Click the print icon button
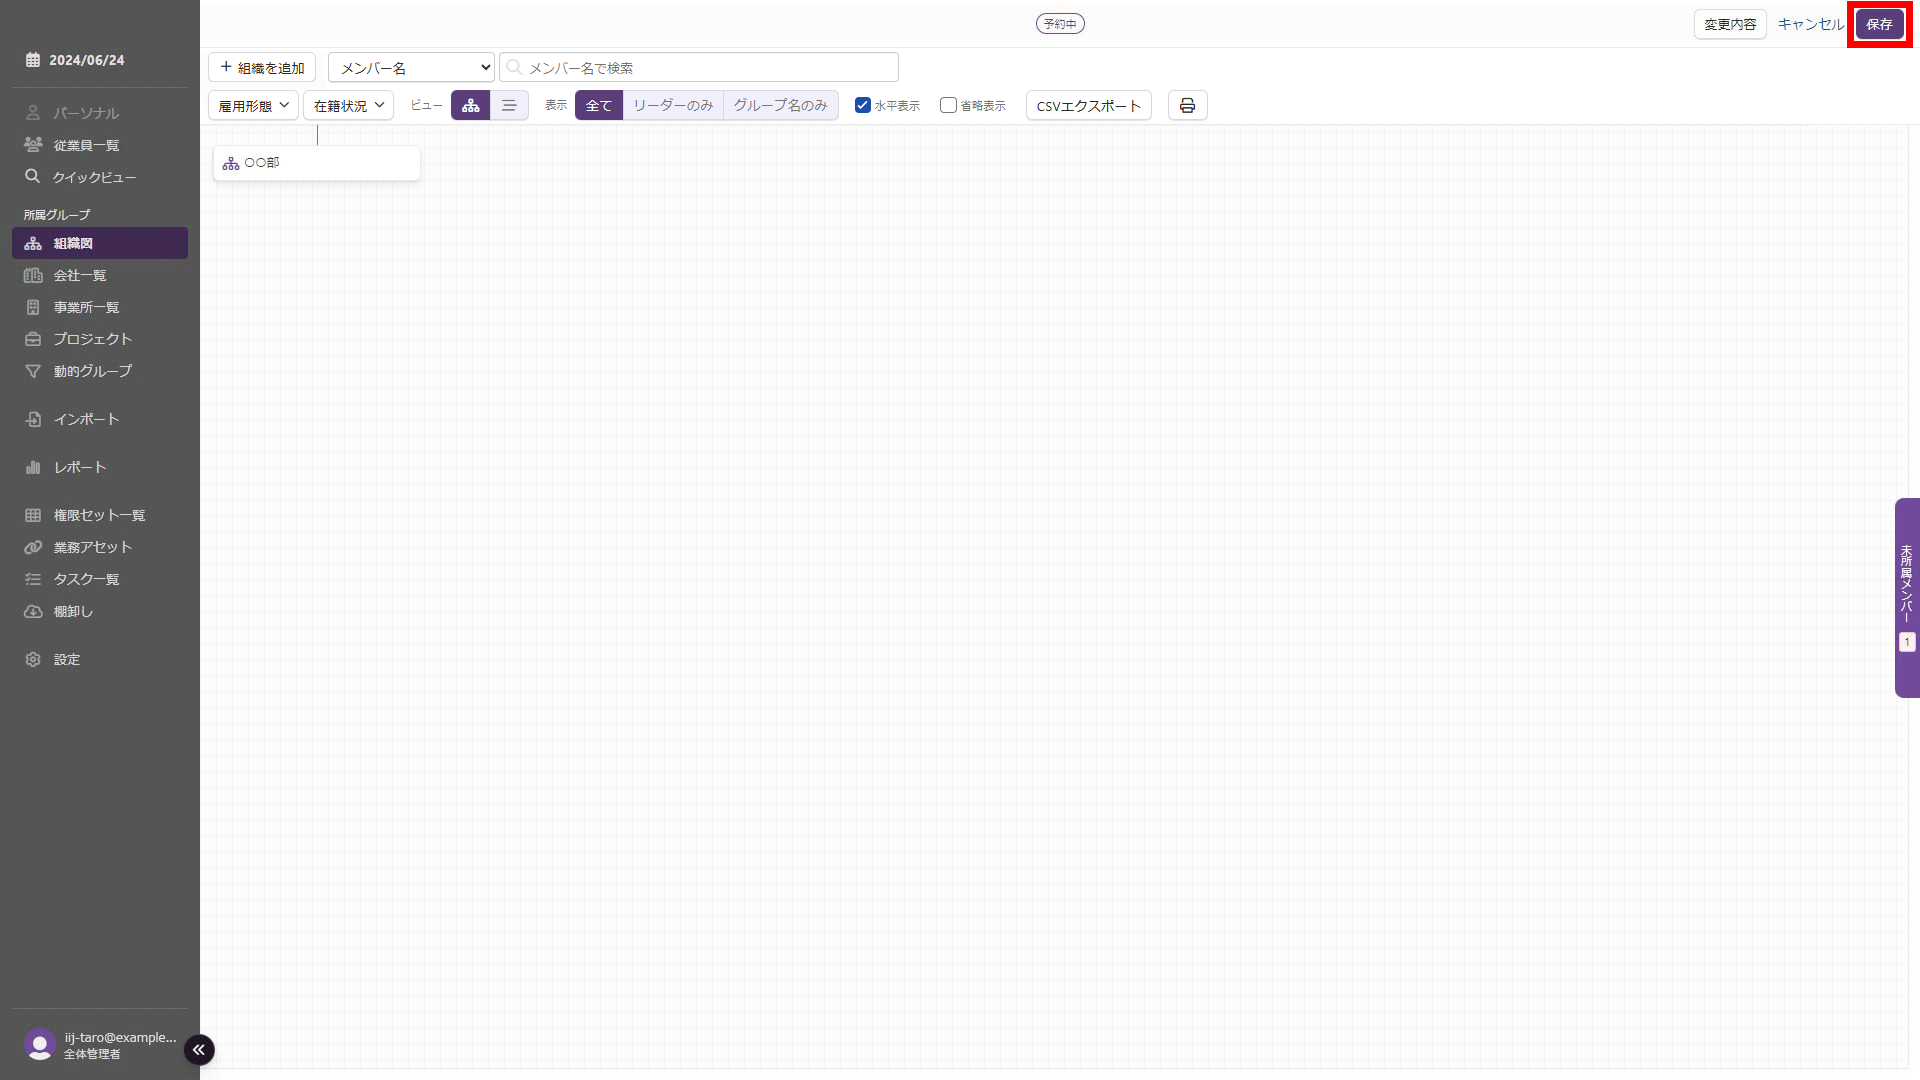 pyautogui.click(x=1187, y=105)
